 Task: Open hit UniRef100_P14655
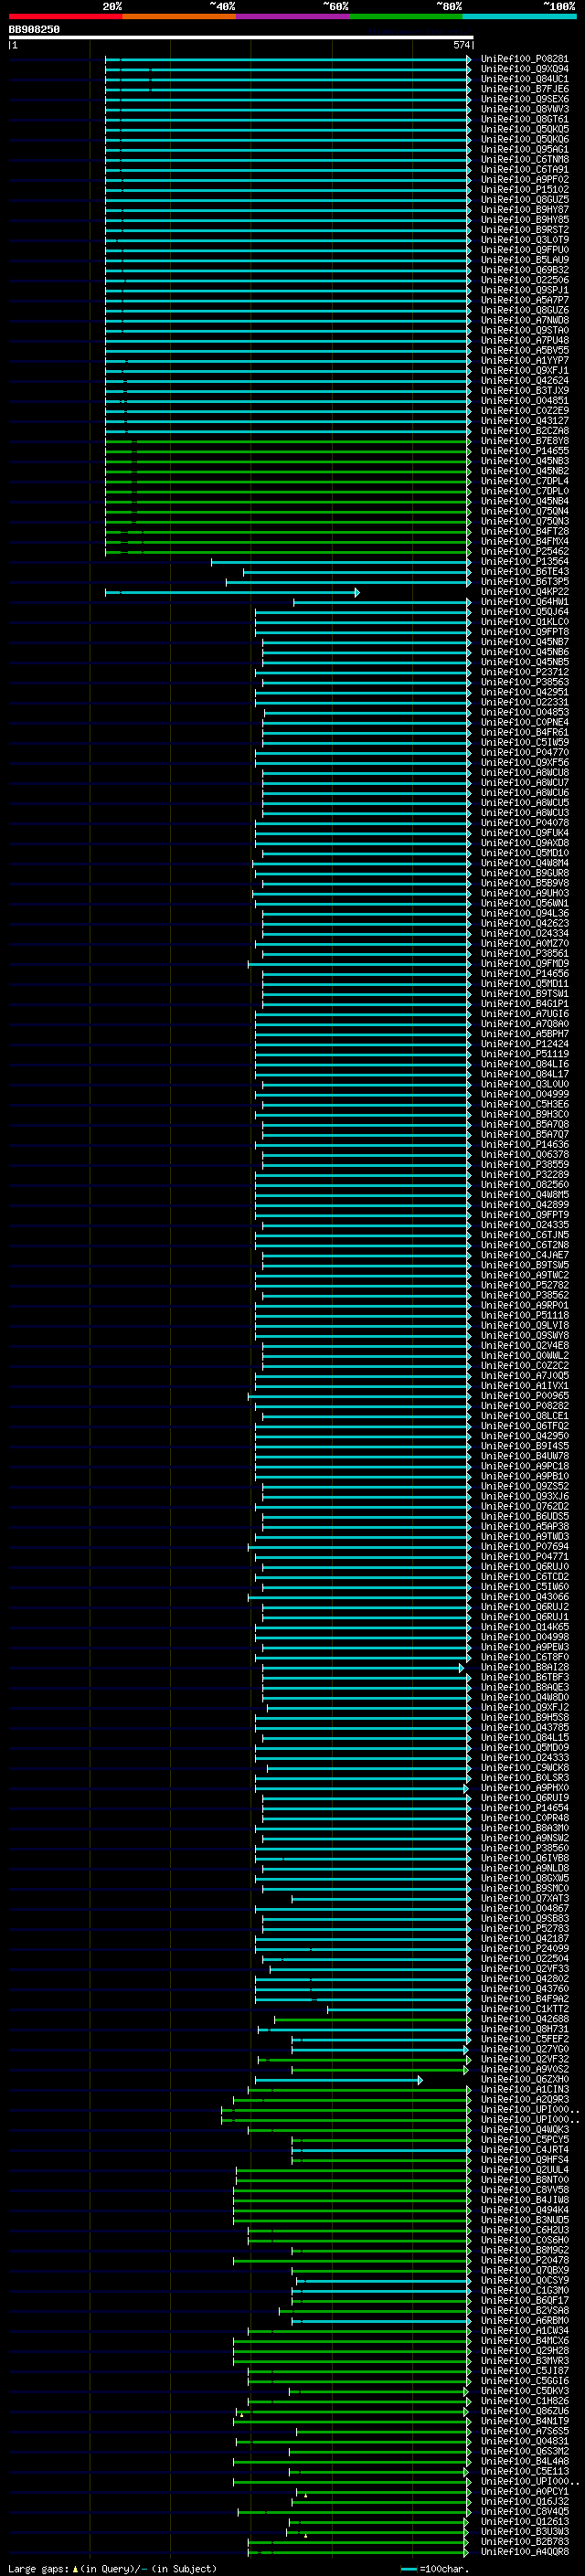[525, 451]
